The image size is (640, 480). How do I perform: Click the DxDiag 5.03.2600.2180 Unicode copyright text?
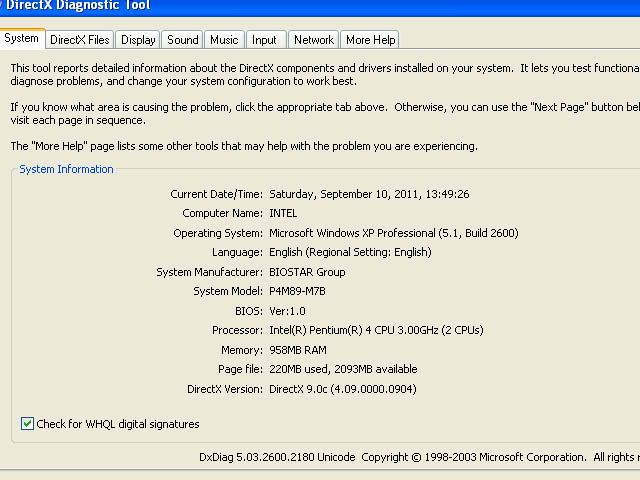click(419, 457)
